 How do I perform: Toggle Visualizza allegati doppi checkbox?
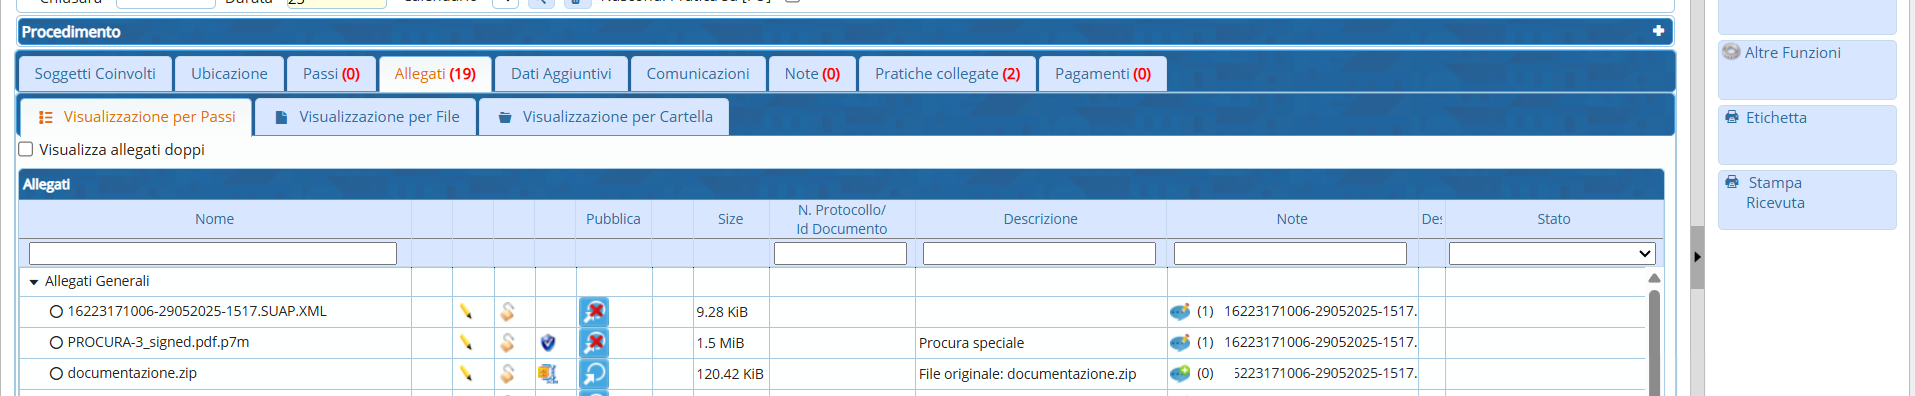(x=26, y=149)
